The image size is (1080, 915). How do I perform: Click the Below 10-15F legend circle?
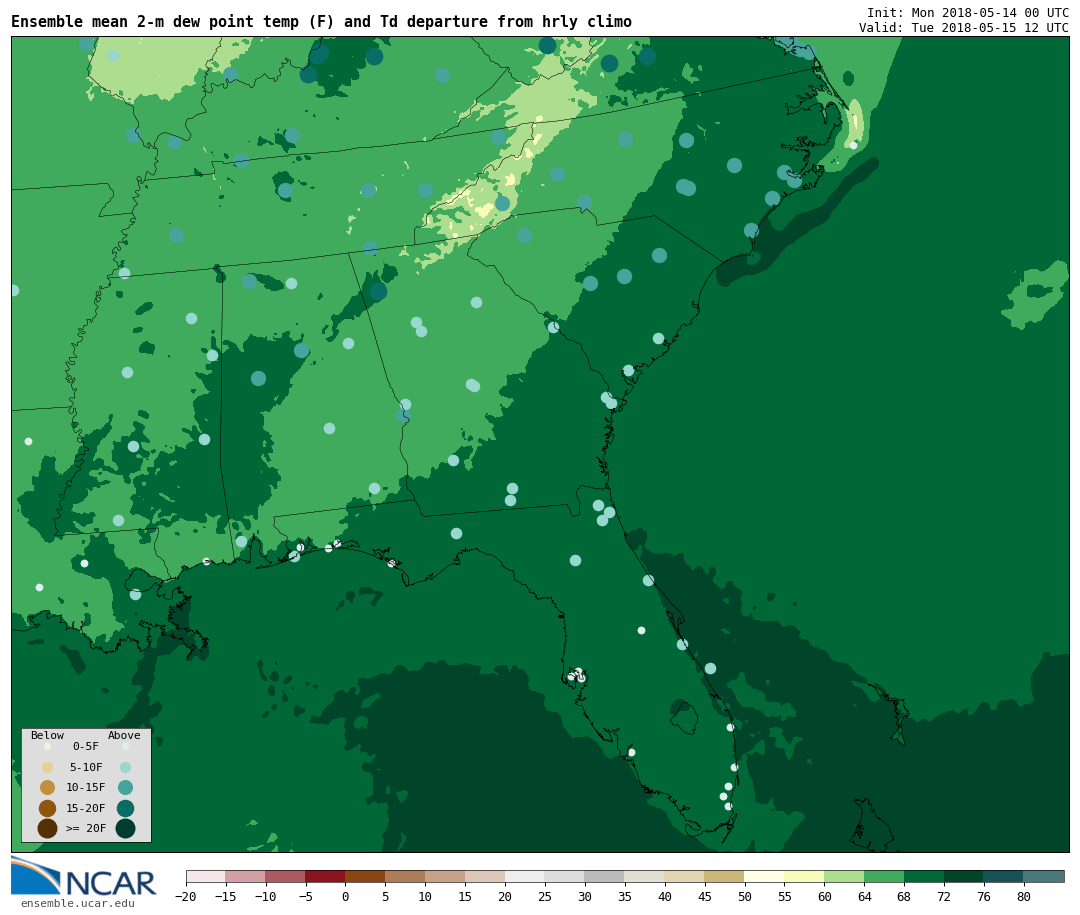tap(48, 788)
